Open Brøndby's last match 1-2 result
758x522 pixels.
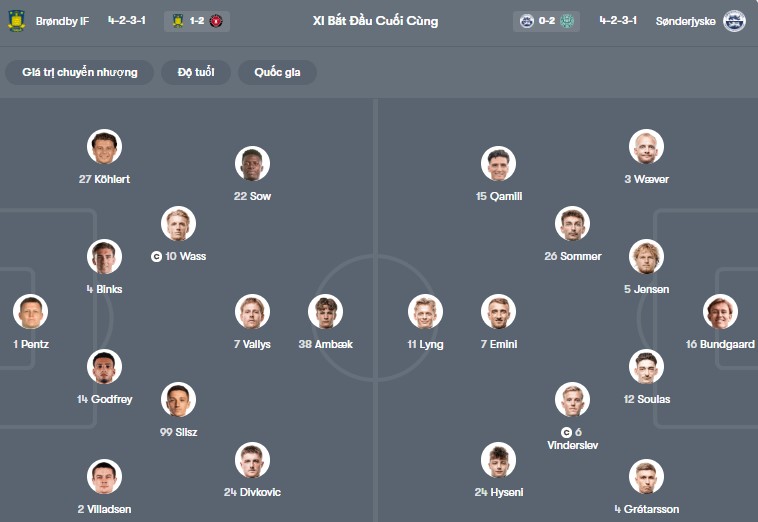point(197,21)
